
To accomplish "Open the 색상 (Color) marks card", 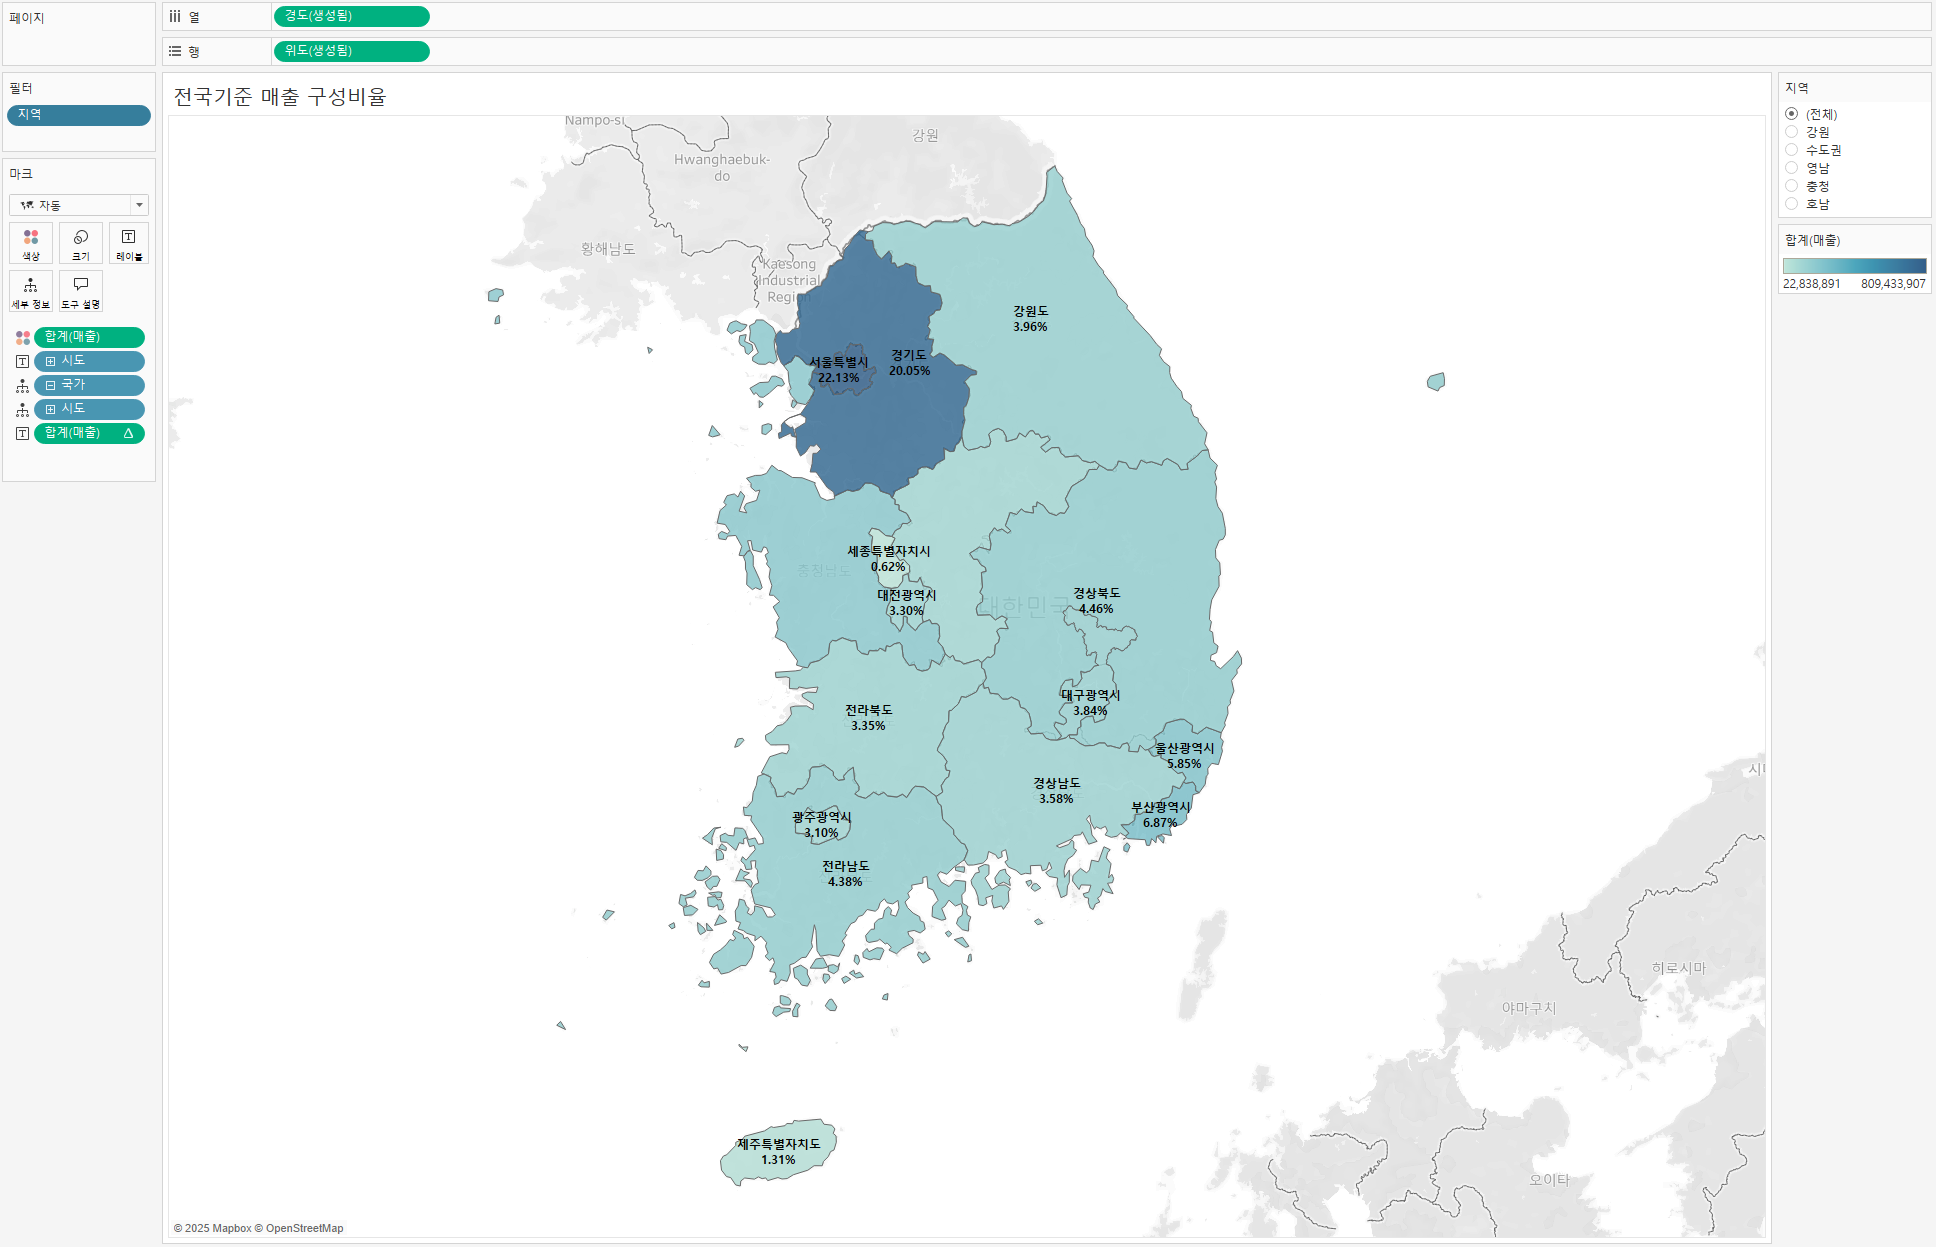I will [x=31, y=243].
